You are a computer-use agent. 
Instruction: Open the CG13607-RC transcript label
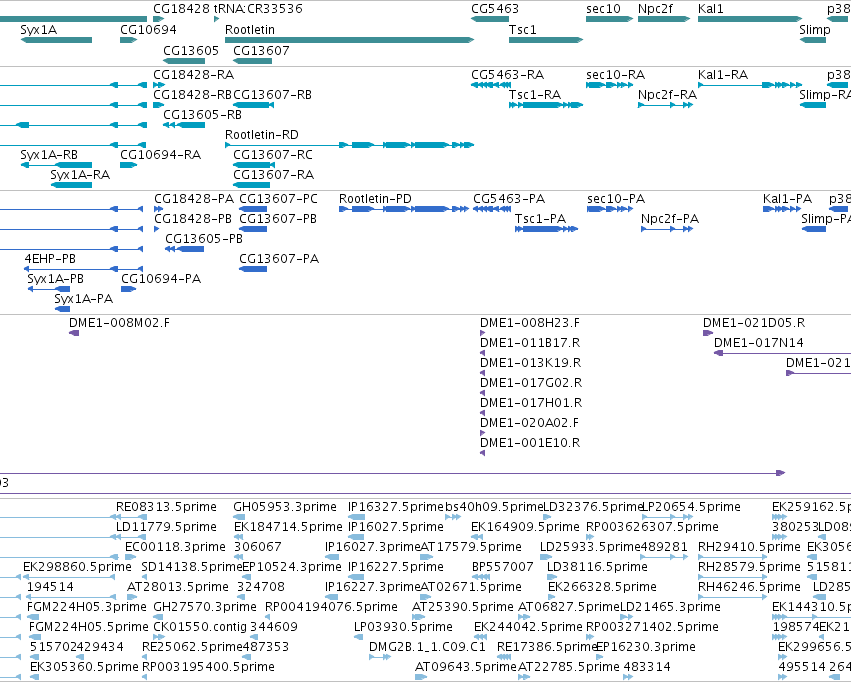(273, 155)
